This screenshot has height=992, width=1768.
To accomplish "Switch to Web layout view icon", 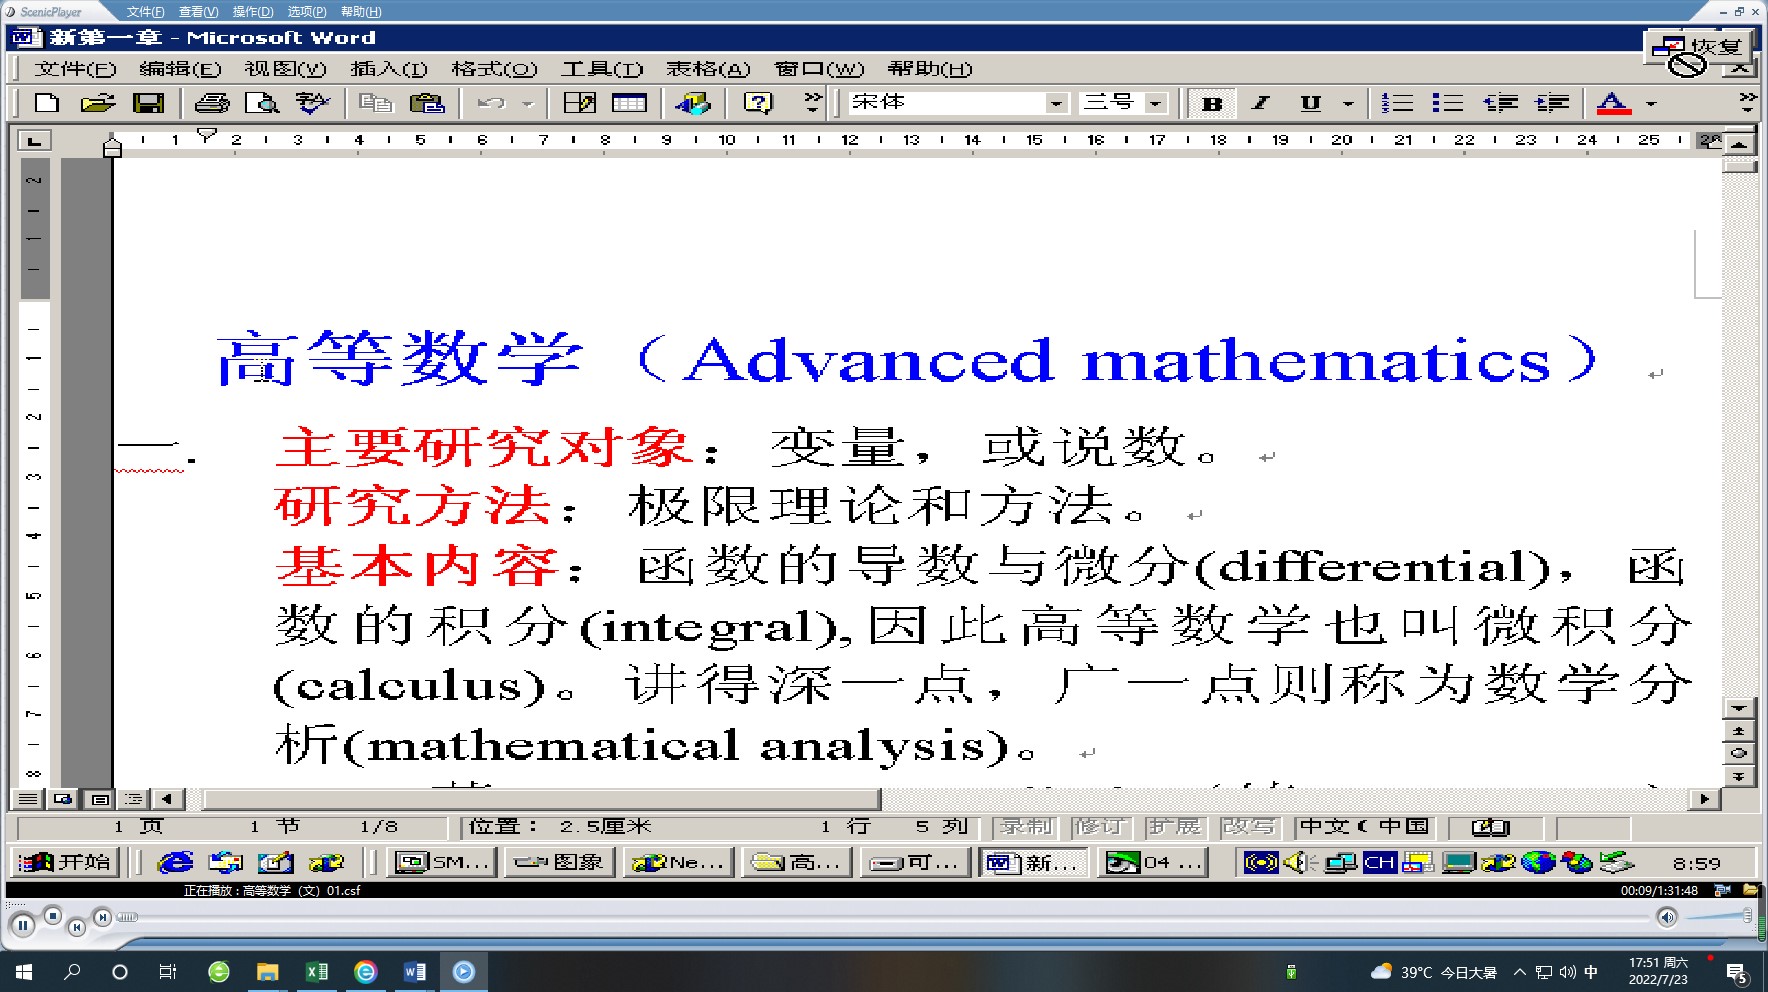I will tap(63, 799).
